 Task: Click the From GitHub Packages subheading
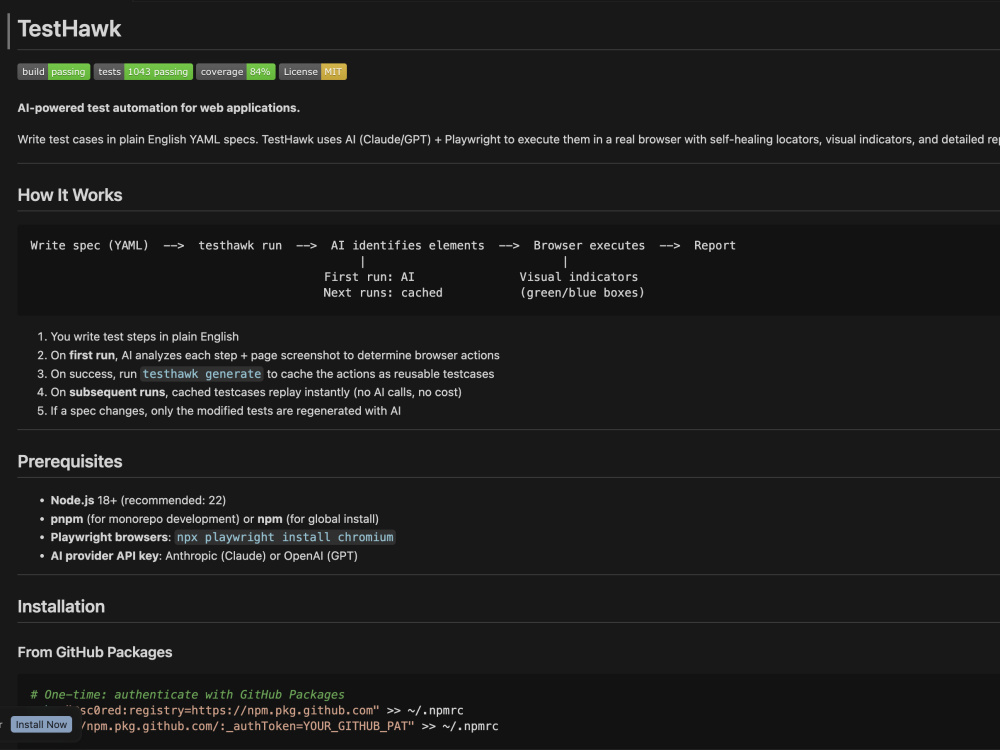tap(95, 652)
